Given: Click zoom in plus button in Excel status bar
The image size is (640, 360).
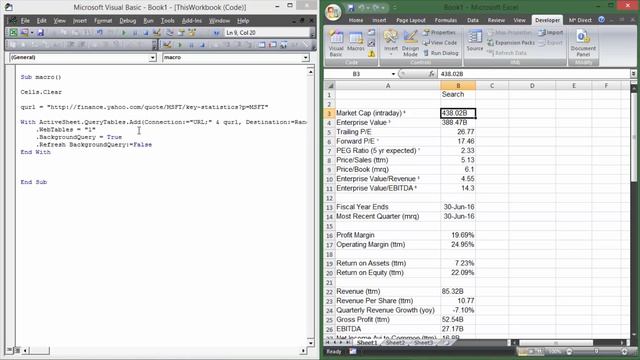Looking at the screenshot, I should click(624, 351).
